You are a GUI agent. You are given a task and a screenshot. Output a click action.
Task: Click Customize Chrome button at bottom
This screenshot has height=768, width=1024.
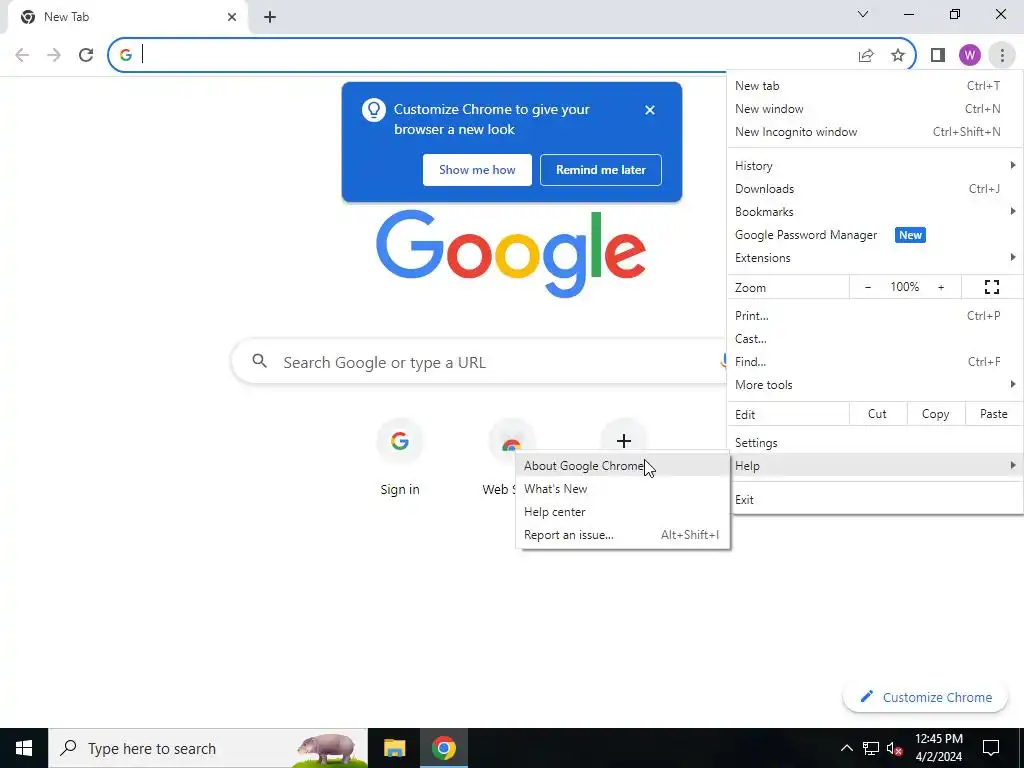[x=927, y=697]
